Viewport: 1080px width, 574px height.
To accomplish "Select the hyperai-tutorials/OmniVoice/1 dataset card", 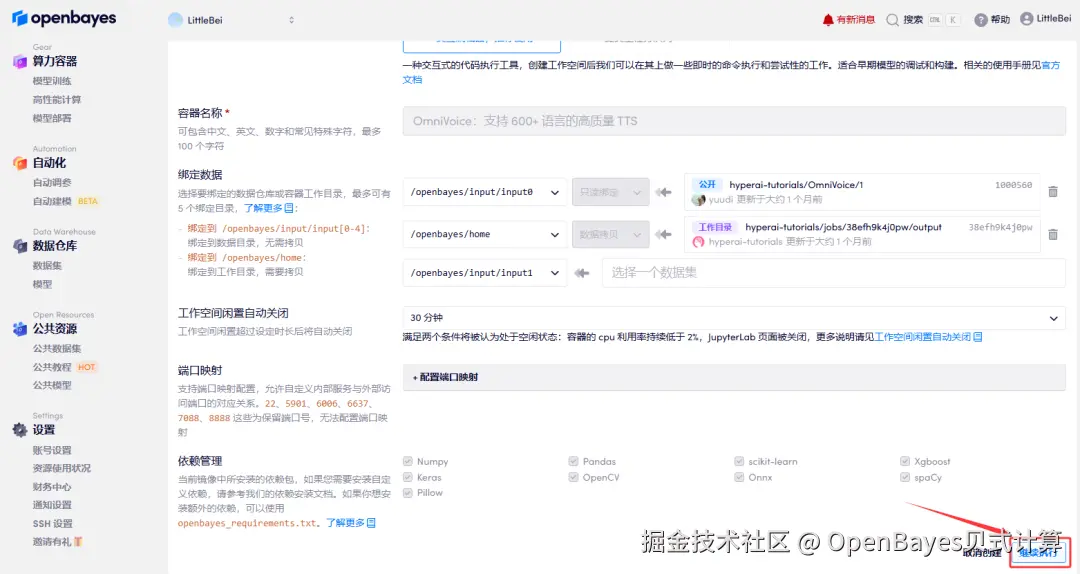I will (x=862, y=192).
